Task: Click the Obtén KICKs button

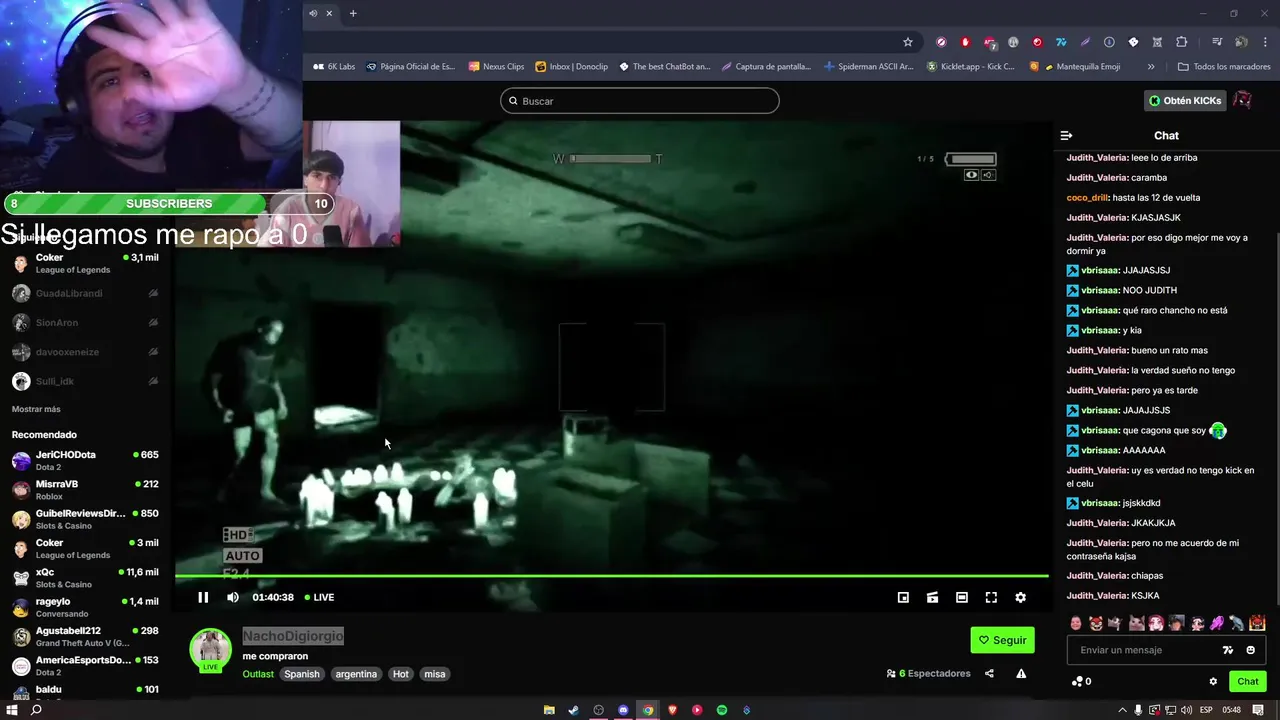Action: click(x=1185, y=101)
